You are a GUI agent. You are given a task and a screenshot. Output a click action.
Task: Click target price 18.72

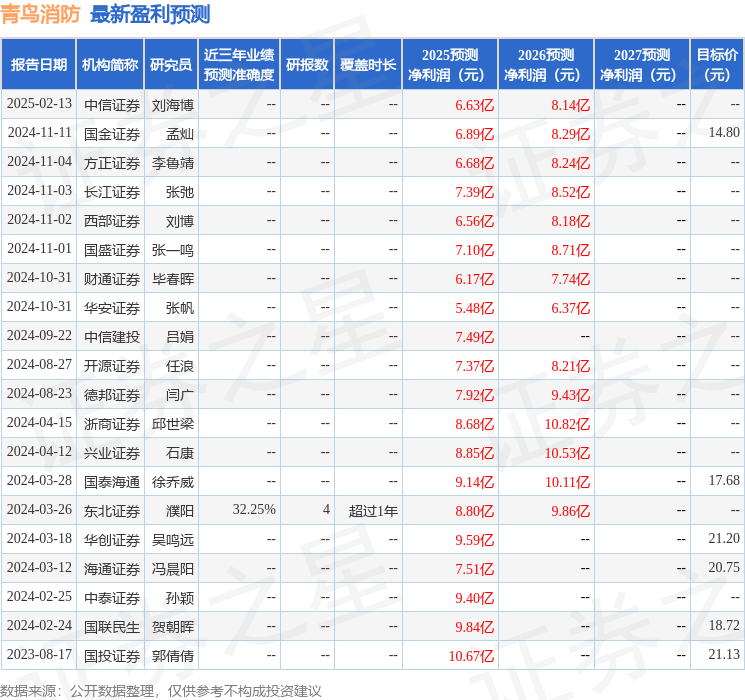tap(724, 625)
